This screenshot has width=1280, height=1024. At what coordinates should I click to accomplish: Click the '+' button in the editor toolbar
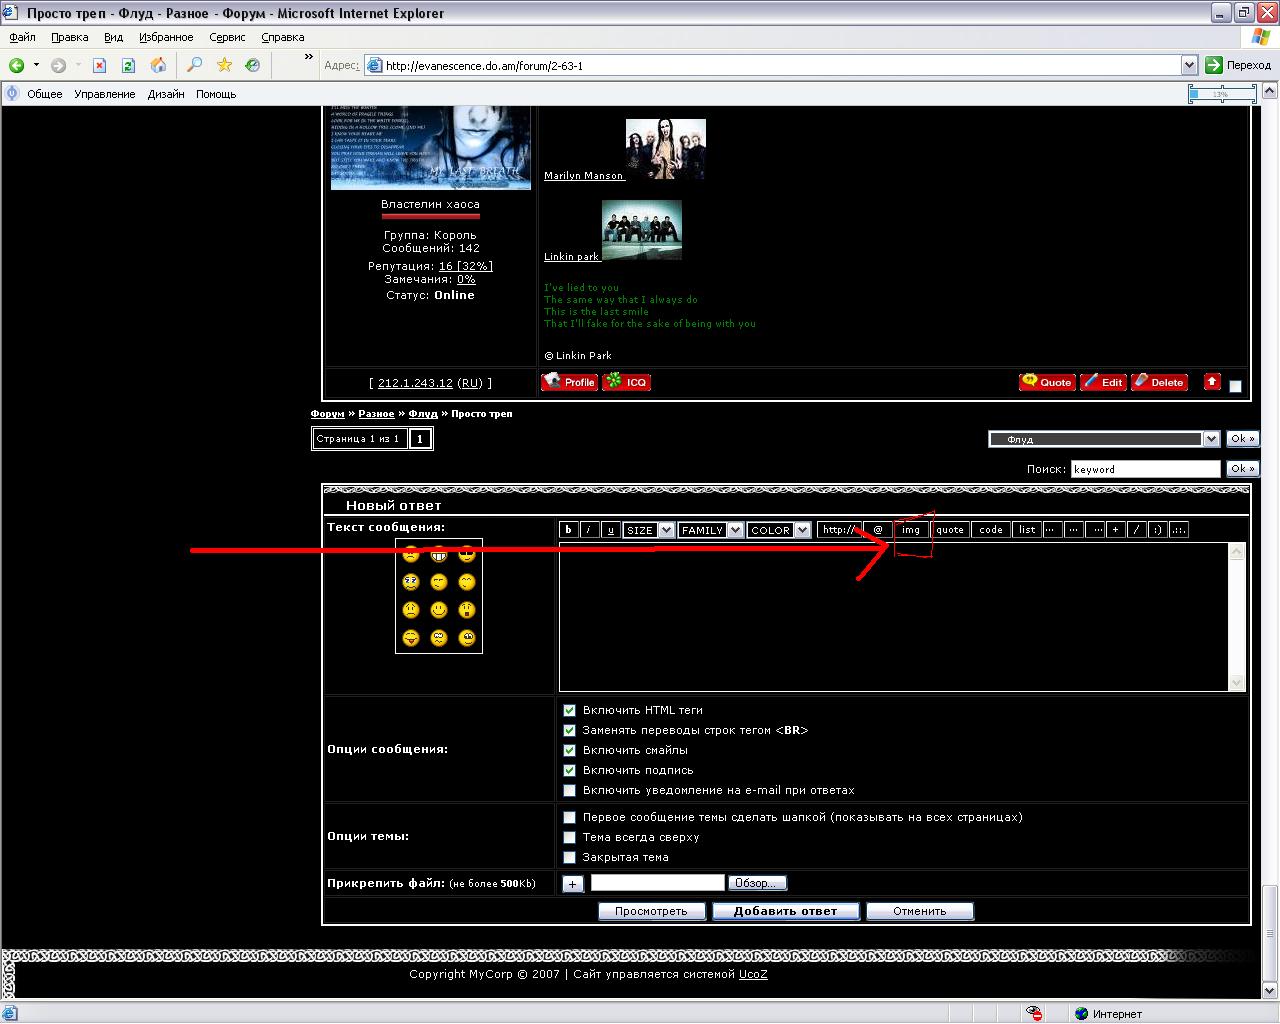click(1115, 530)
